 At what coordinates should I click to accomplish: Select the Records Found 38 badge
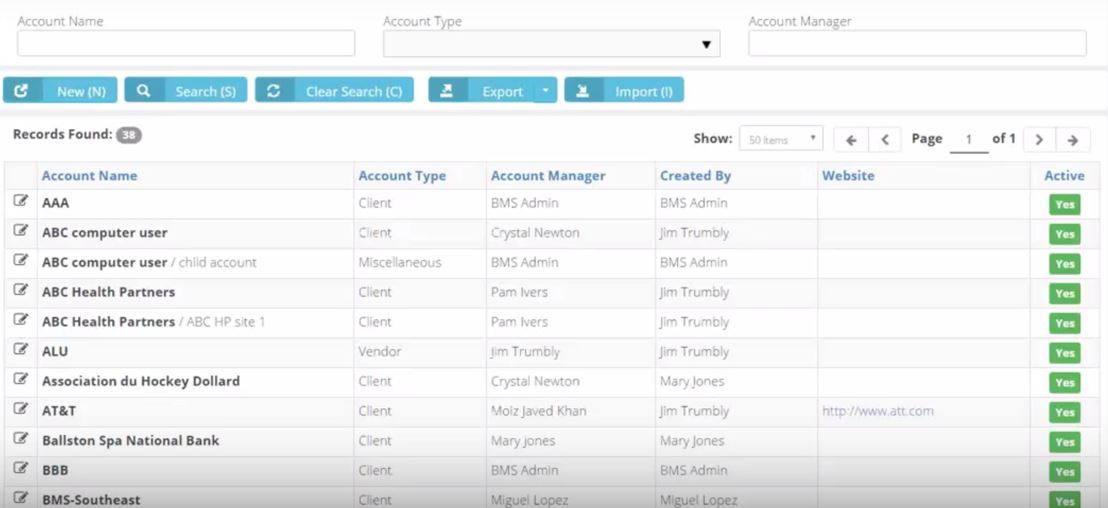[129, 135]
